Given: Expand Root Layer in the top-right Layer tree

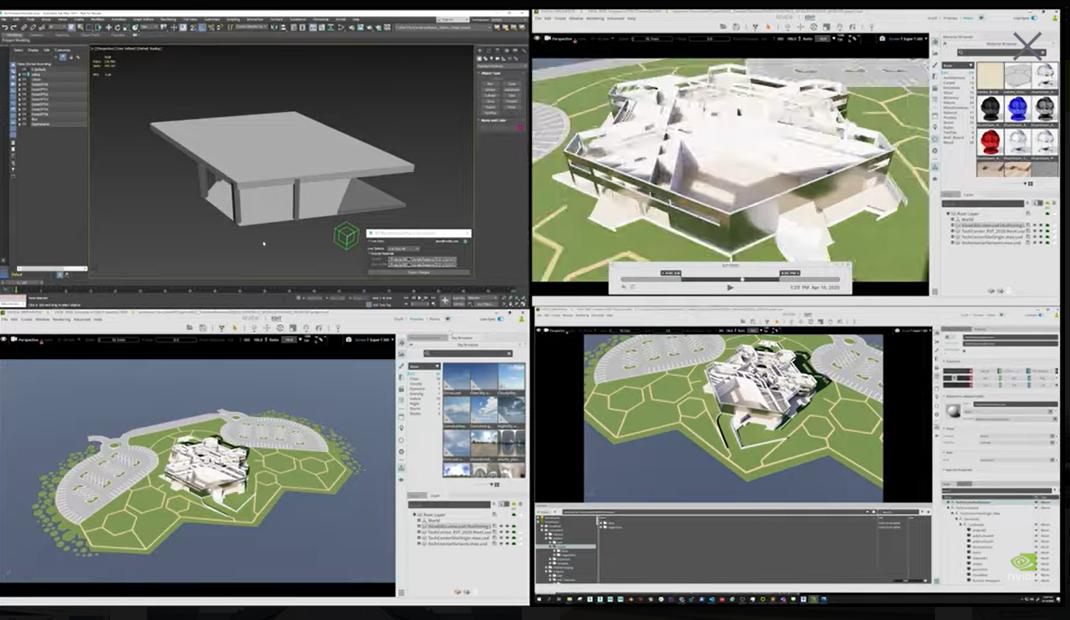Looking at the screenshot, I should 949,213.
